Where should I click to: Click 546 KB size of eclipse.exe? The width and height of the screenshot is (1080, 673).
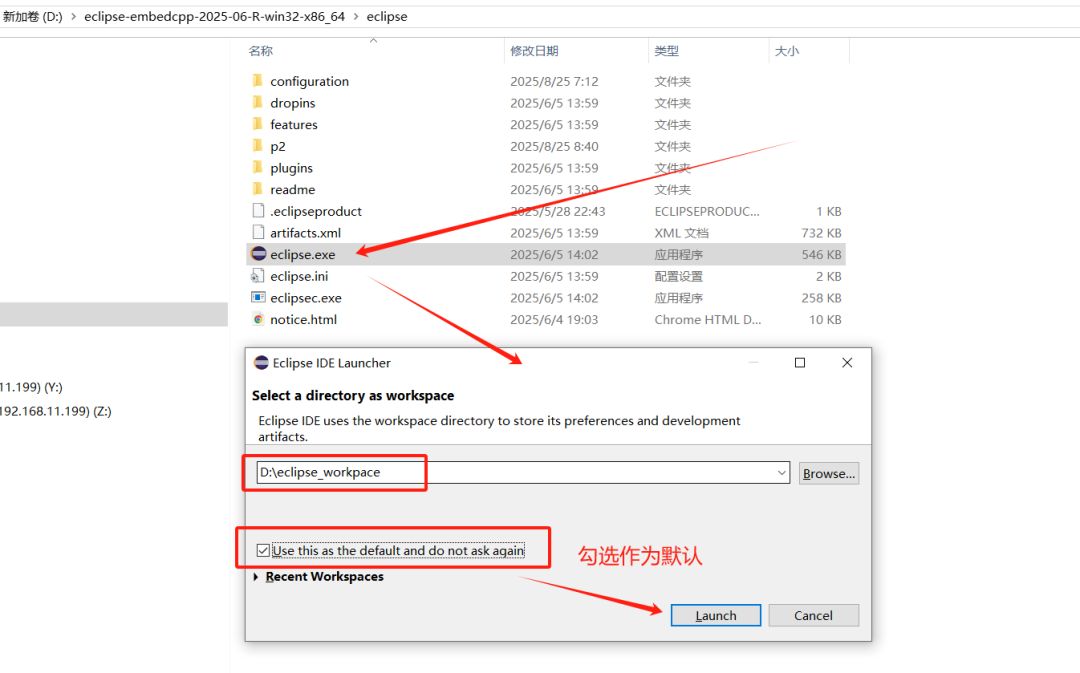tap(821, 254)
